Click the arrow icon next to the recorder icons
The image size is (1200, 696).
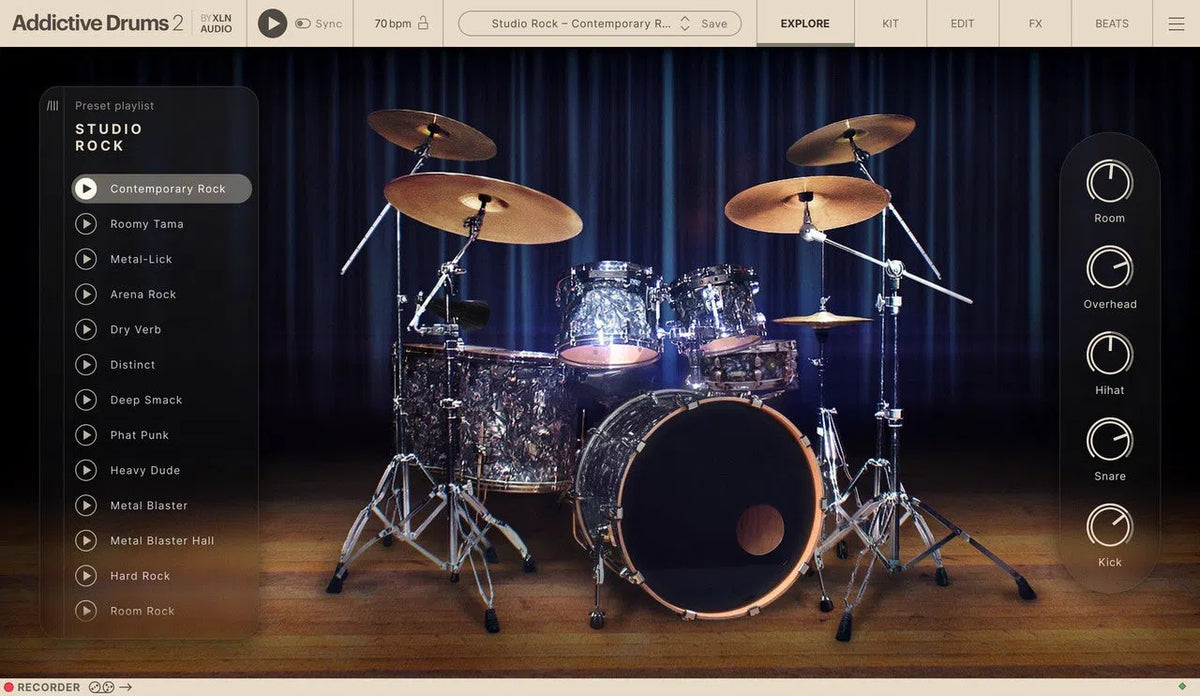(x=125, y=687)
